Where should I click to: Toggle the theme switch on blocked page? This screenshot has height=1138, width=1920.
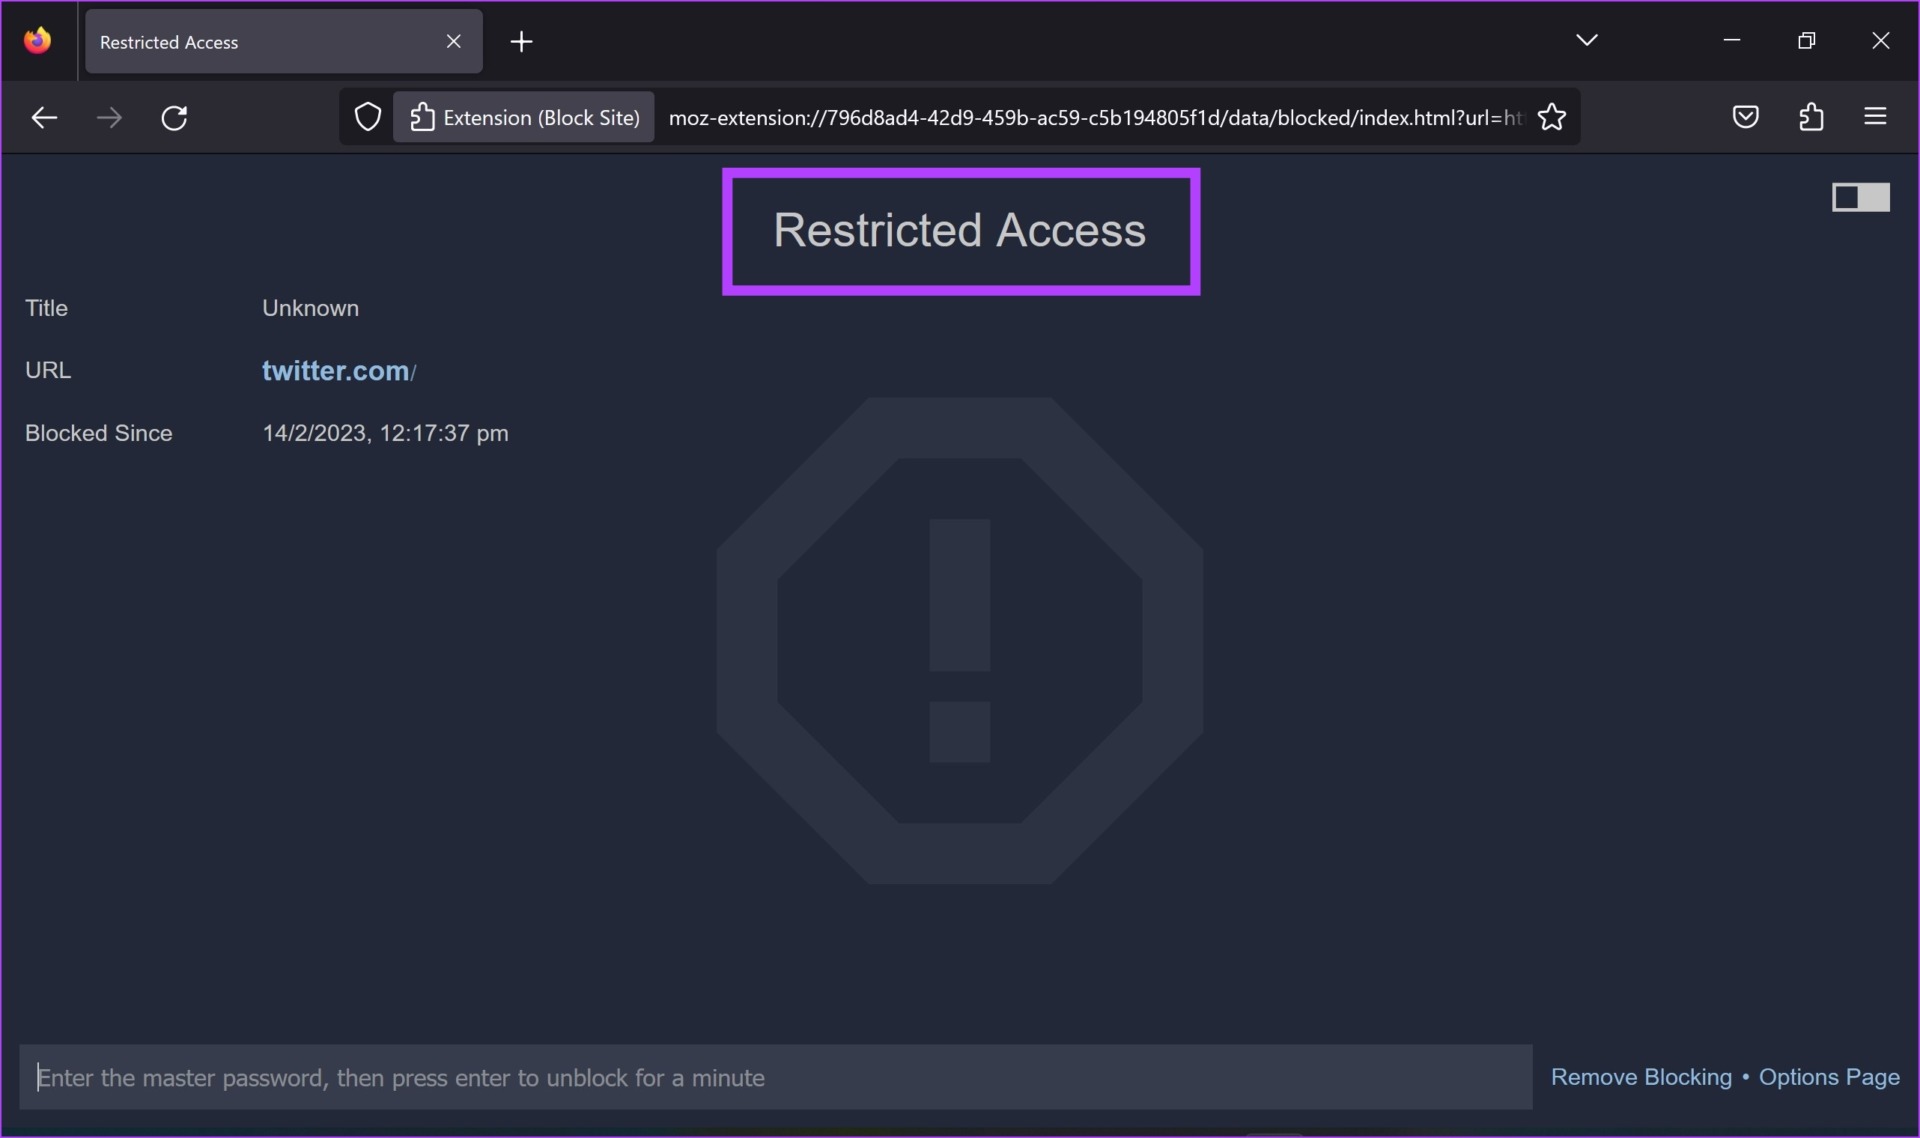[x=1861, y=197]
